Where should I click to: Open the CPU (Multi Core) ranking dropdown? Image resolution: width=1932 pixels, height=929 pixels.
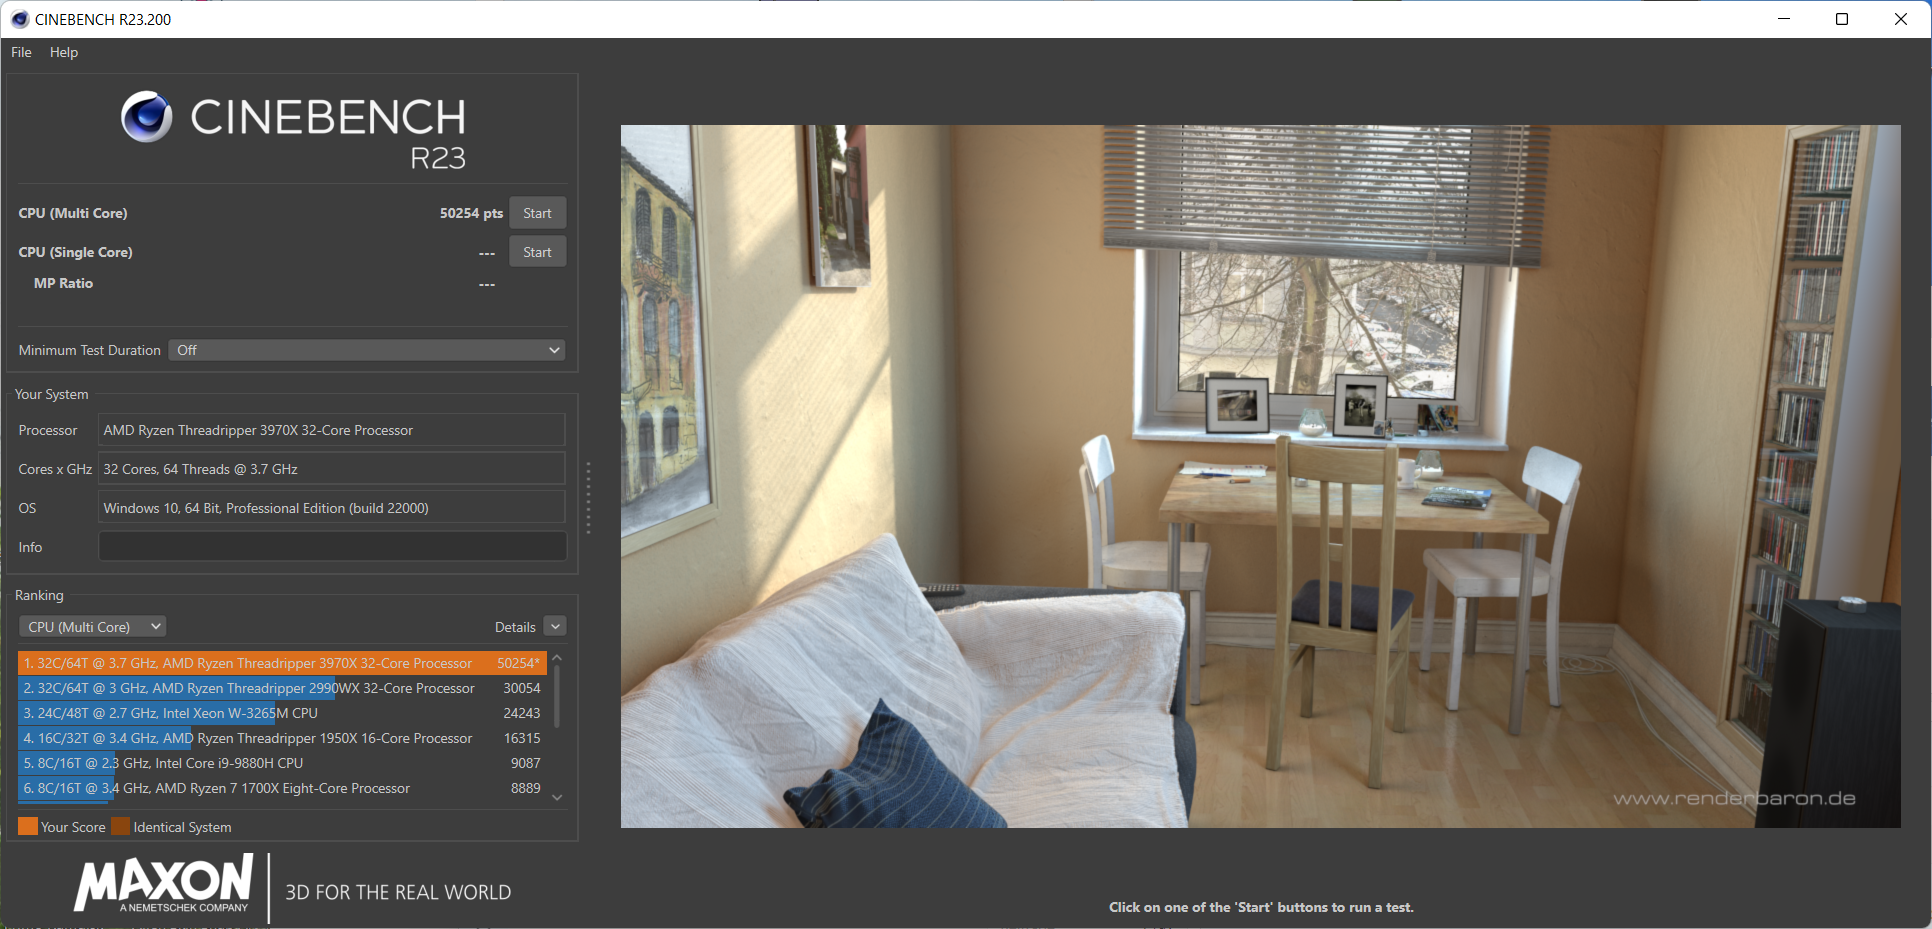(x=92, y=627)
